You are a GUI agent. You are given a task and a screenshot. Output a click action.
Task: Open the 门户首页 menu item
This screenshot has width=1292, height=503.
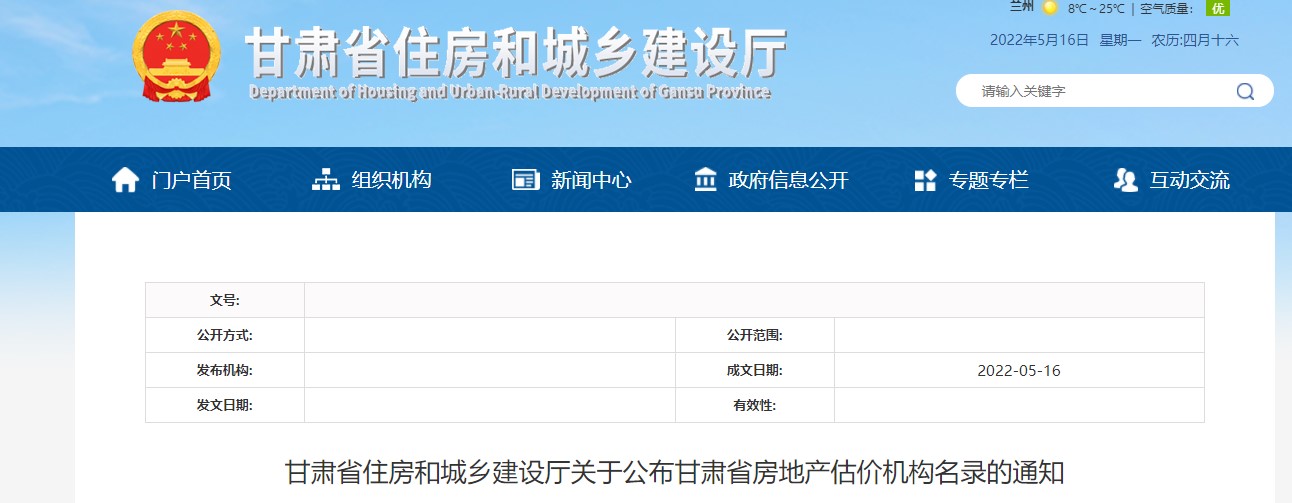(x=191, y=180)
